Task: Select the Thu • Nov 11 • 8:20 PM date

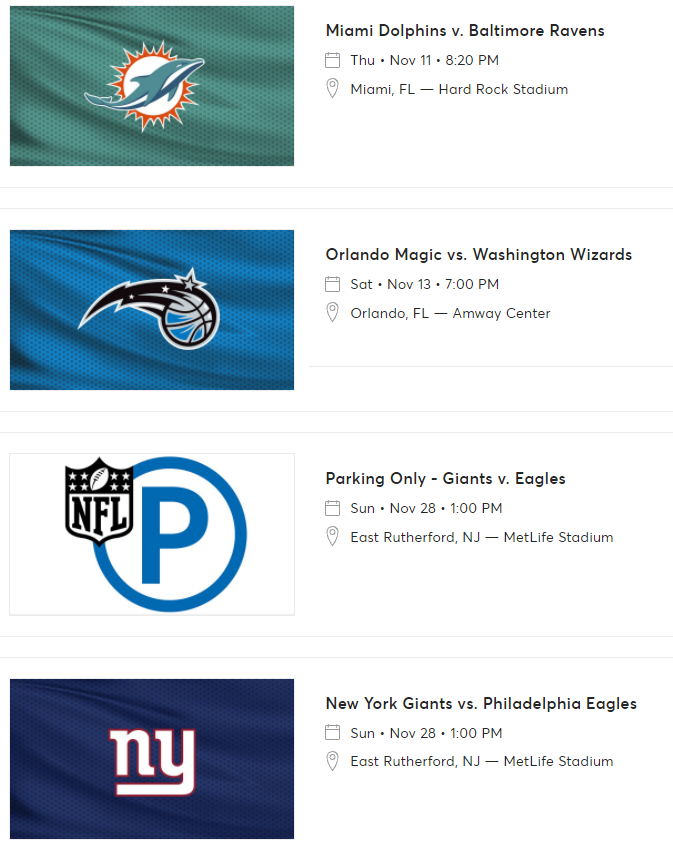Action: [x=424, y=60]
